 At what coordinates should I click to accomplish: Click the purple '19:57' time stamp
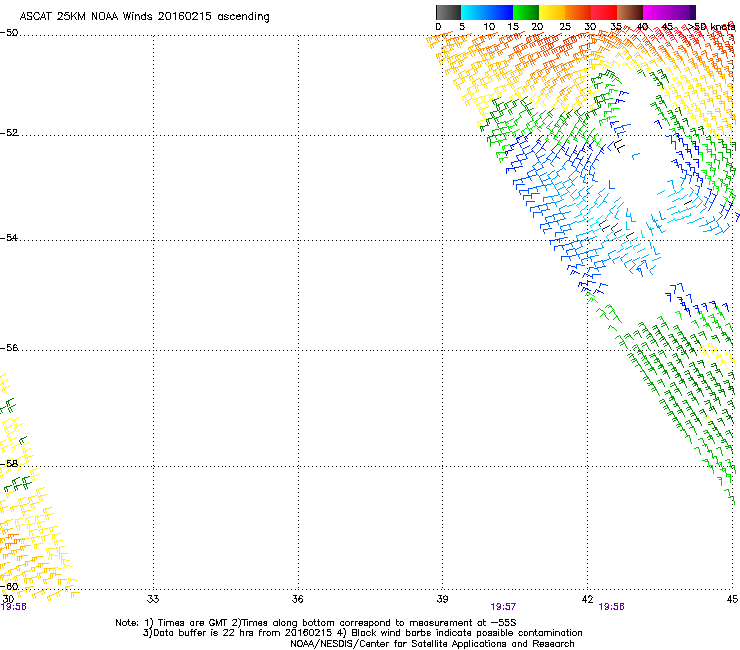[503, 607]
